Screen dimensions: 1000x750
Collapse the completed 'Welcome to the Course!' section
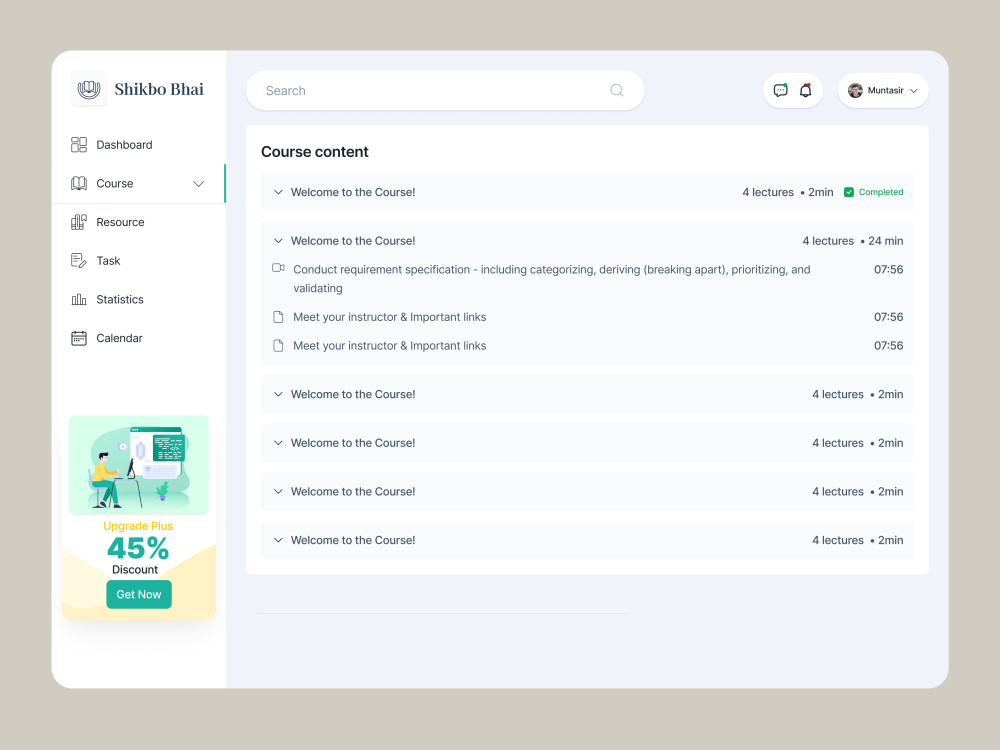click(278, 192)
